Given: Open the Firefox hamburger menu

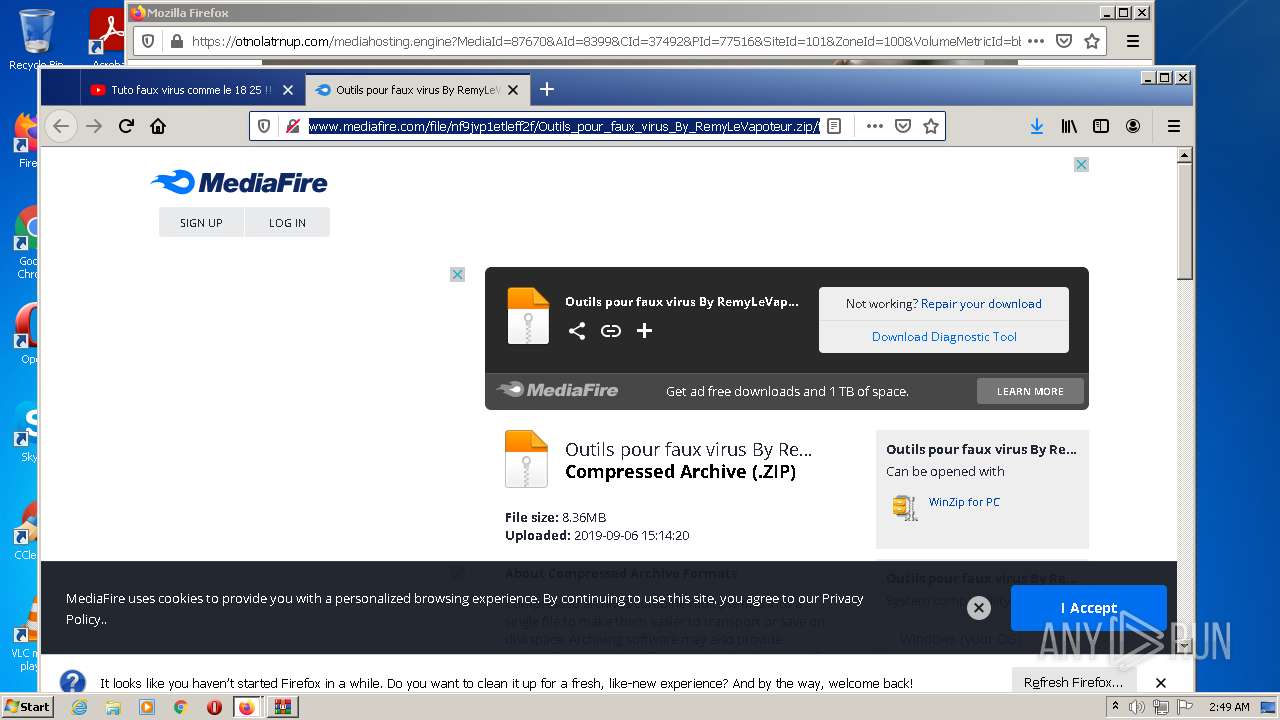Looking at the screenshot, I should 1174,126.
